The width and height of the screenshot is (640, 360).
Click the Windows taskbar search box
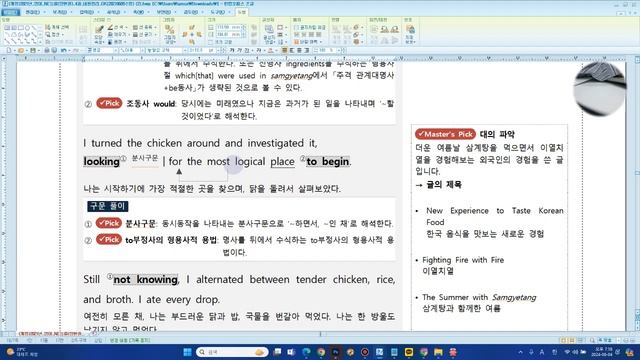[x=232, y=352]
